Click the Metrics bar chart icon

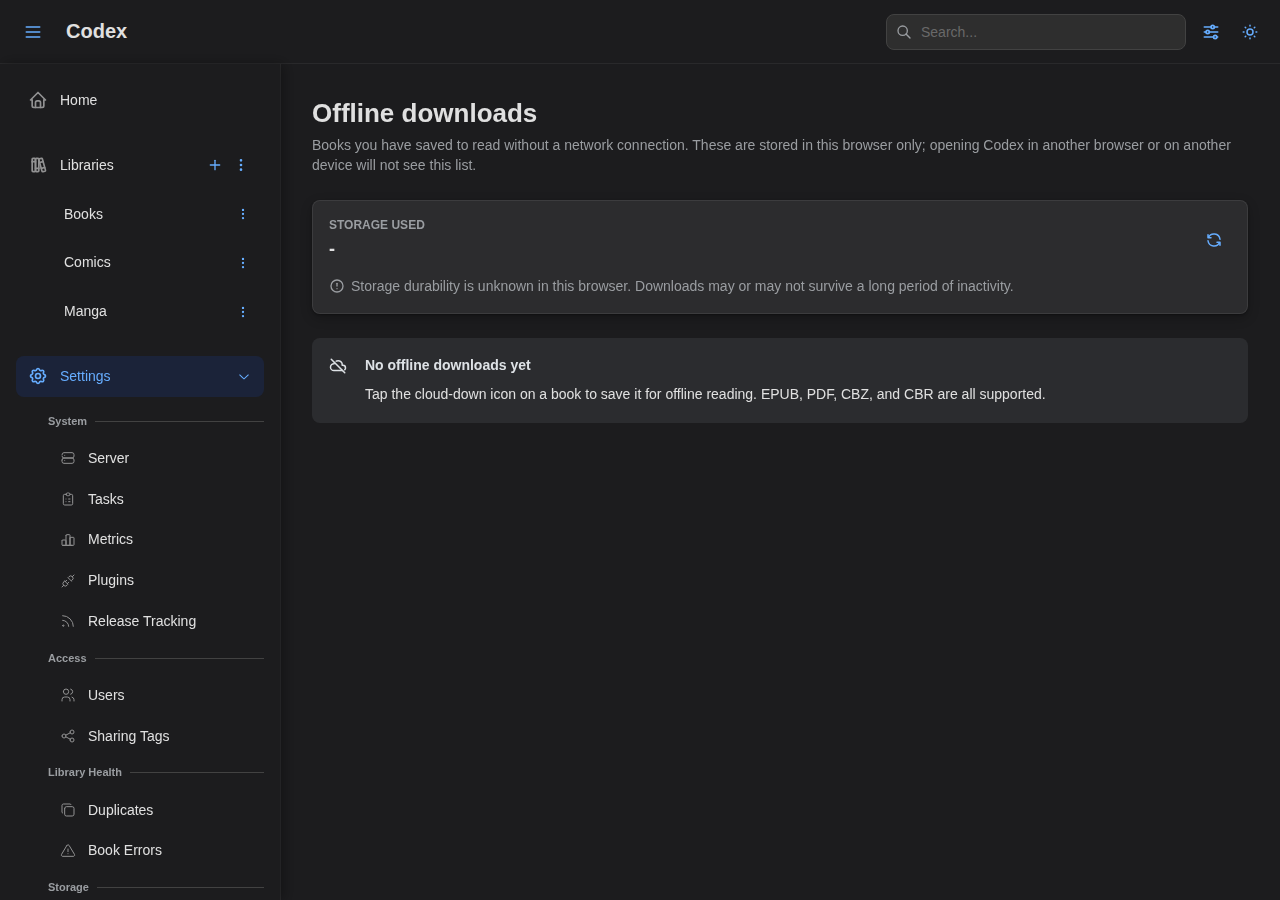68,540
